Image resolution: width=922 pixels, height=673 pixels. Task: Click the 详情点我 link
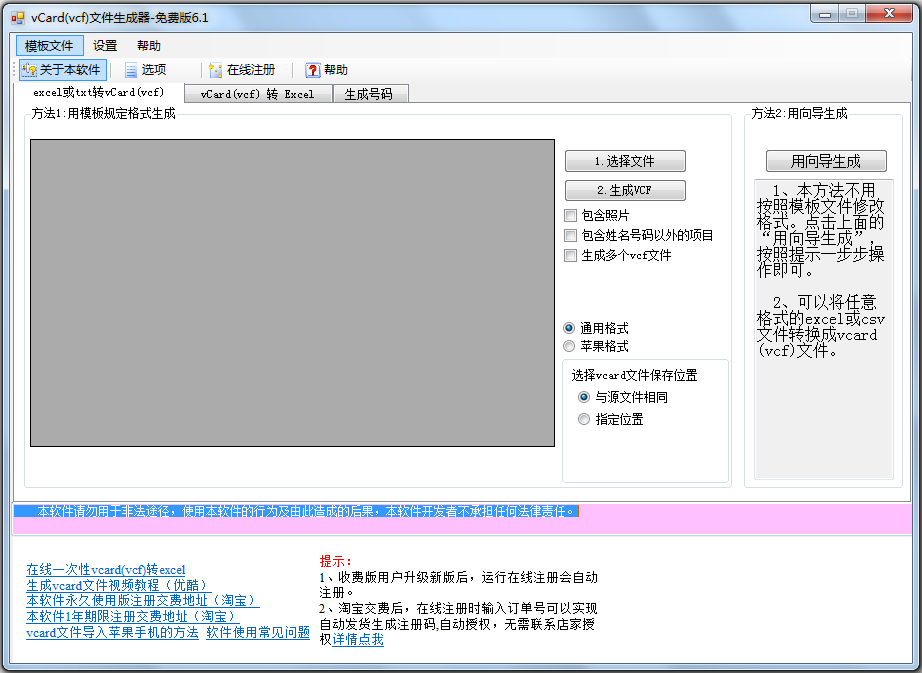[358, 639]
